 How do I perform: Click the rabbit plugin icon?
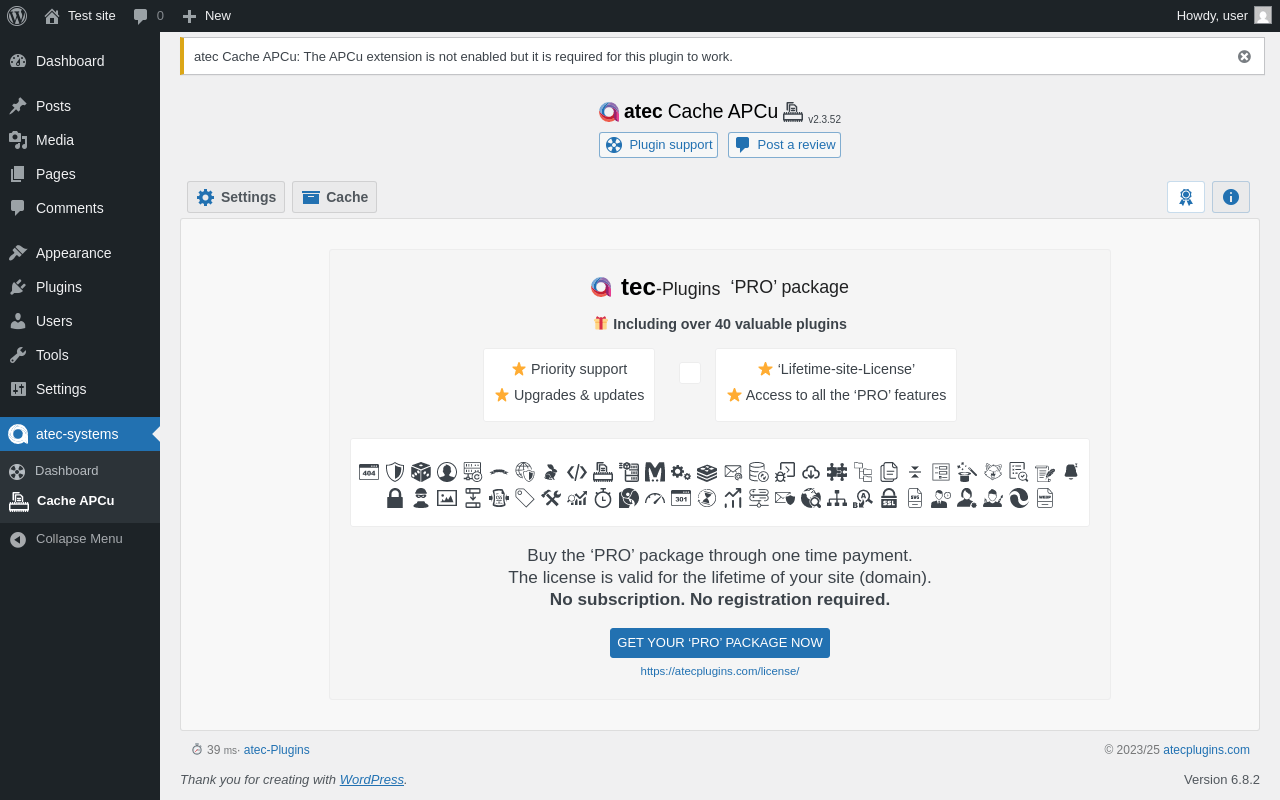pyautogui.click(x=551, y=472)
